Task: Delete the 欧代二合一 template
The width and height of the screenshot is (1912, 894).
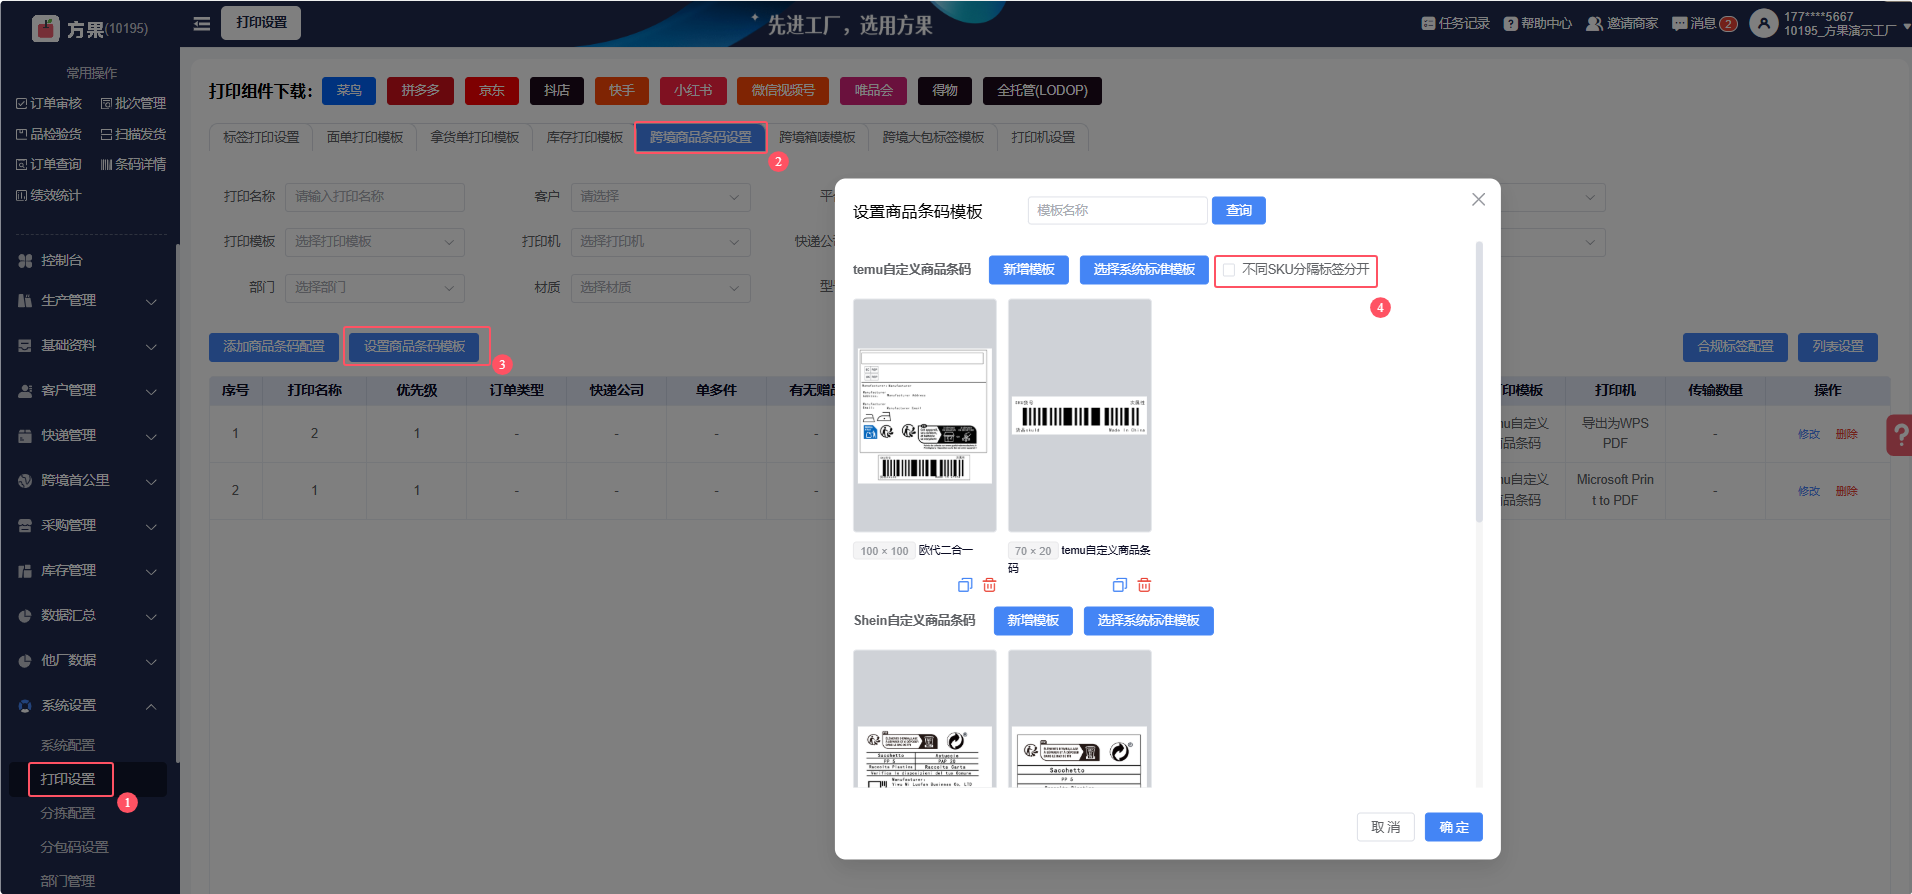Action: coord(989,585)
